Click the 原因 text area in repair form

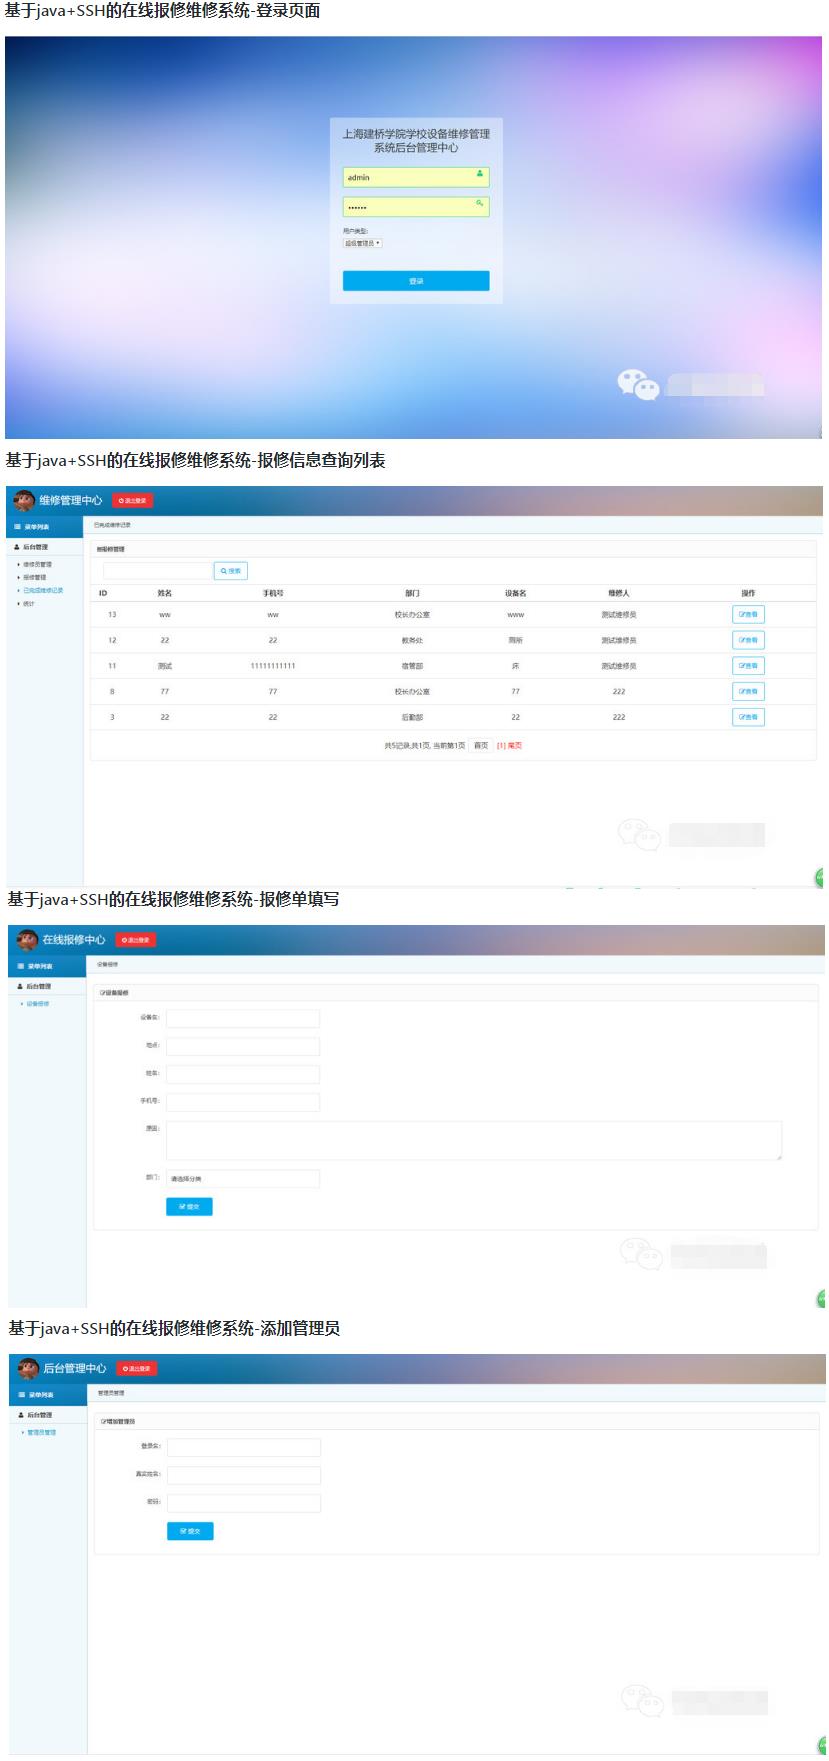click(473, 1140)
